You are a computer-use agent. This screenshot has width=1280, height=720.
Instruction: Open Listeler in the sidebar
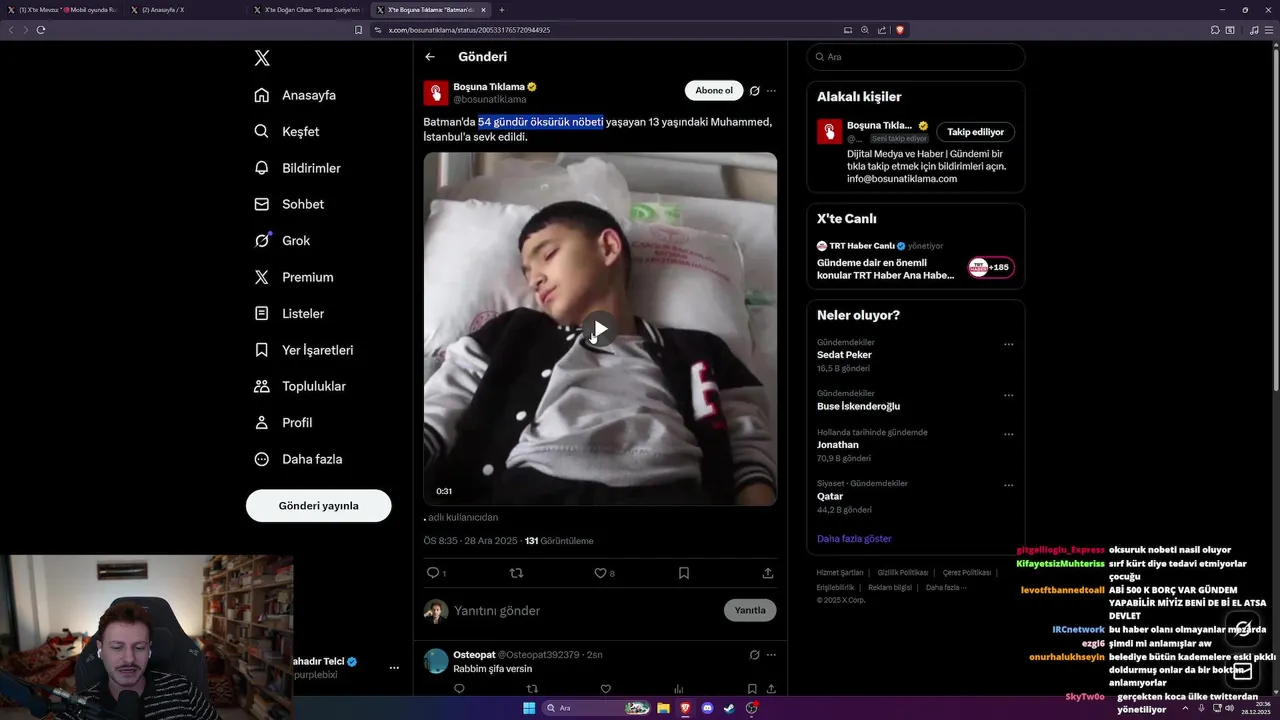pyautogui.click(x=289, y=314)
